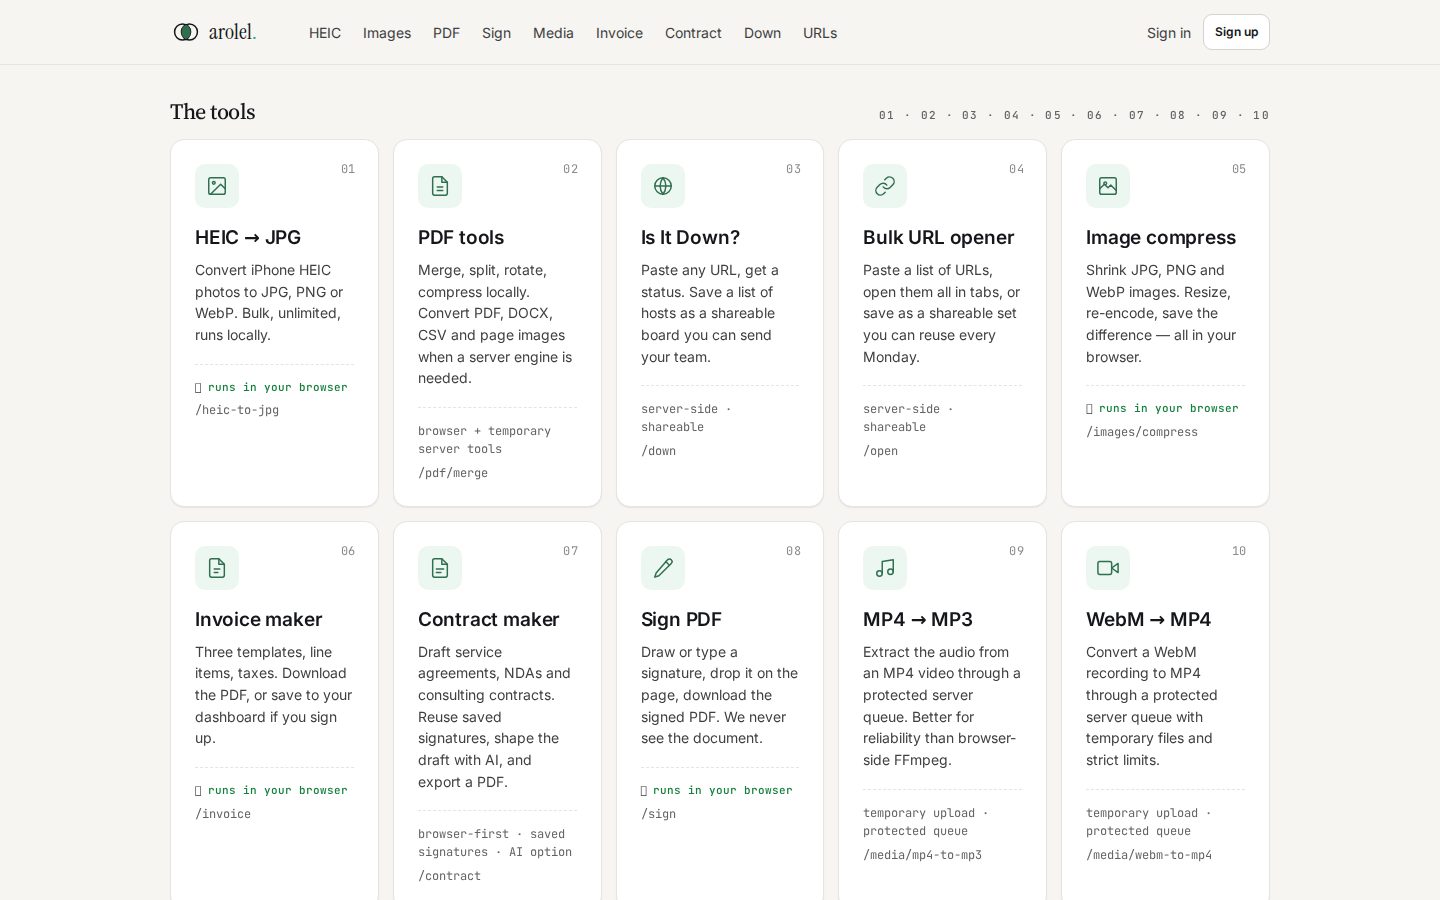
Task: Open the HEIC → JPG card title
Action: (248, 238)
